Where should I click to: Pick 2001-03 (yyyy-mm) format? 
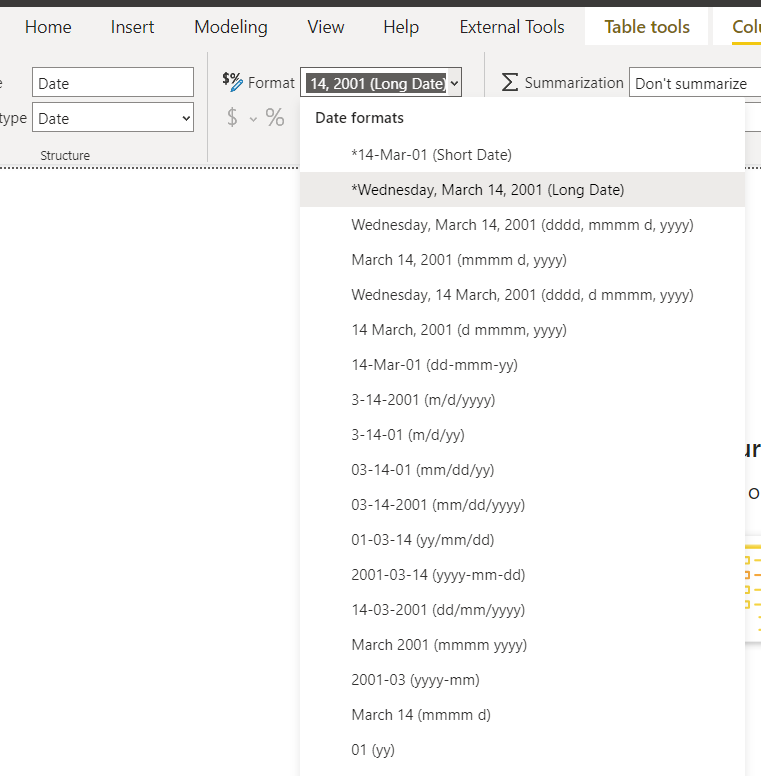[523, 680]
